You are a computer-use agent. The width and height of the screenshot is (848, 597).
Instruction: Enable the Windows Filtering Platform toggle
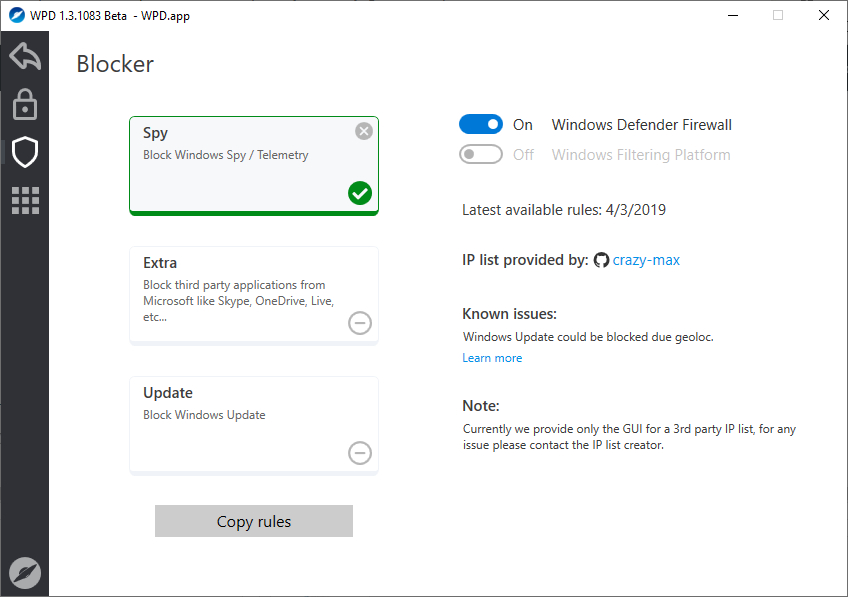(x=481, y=154)
